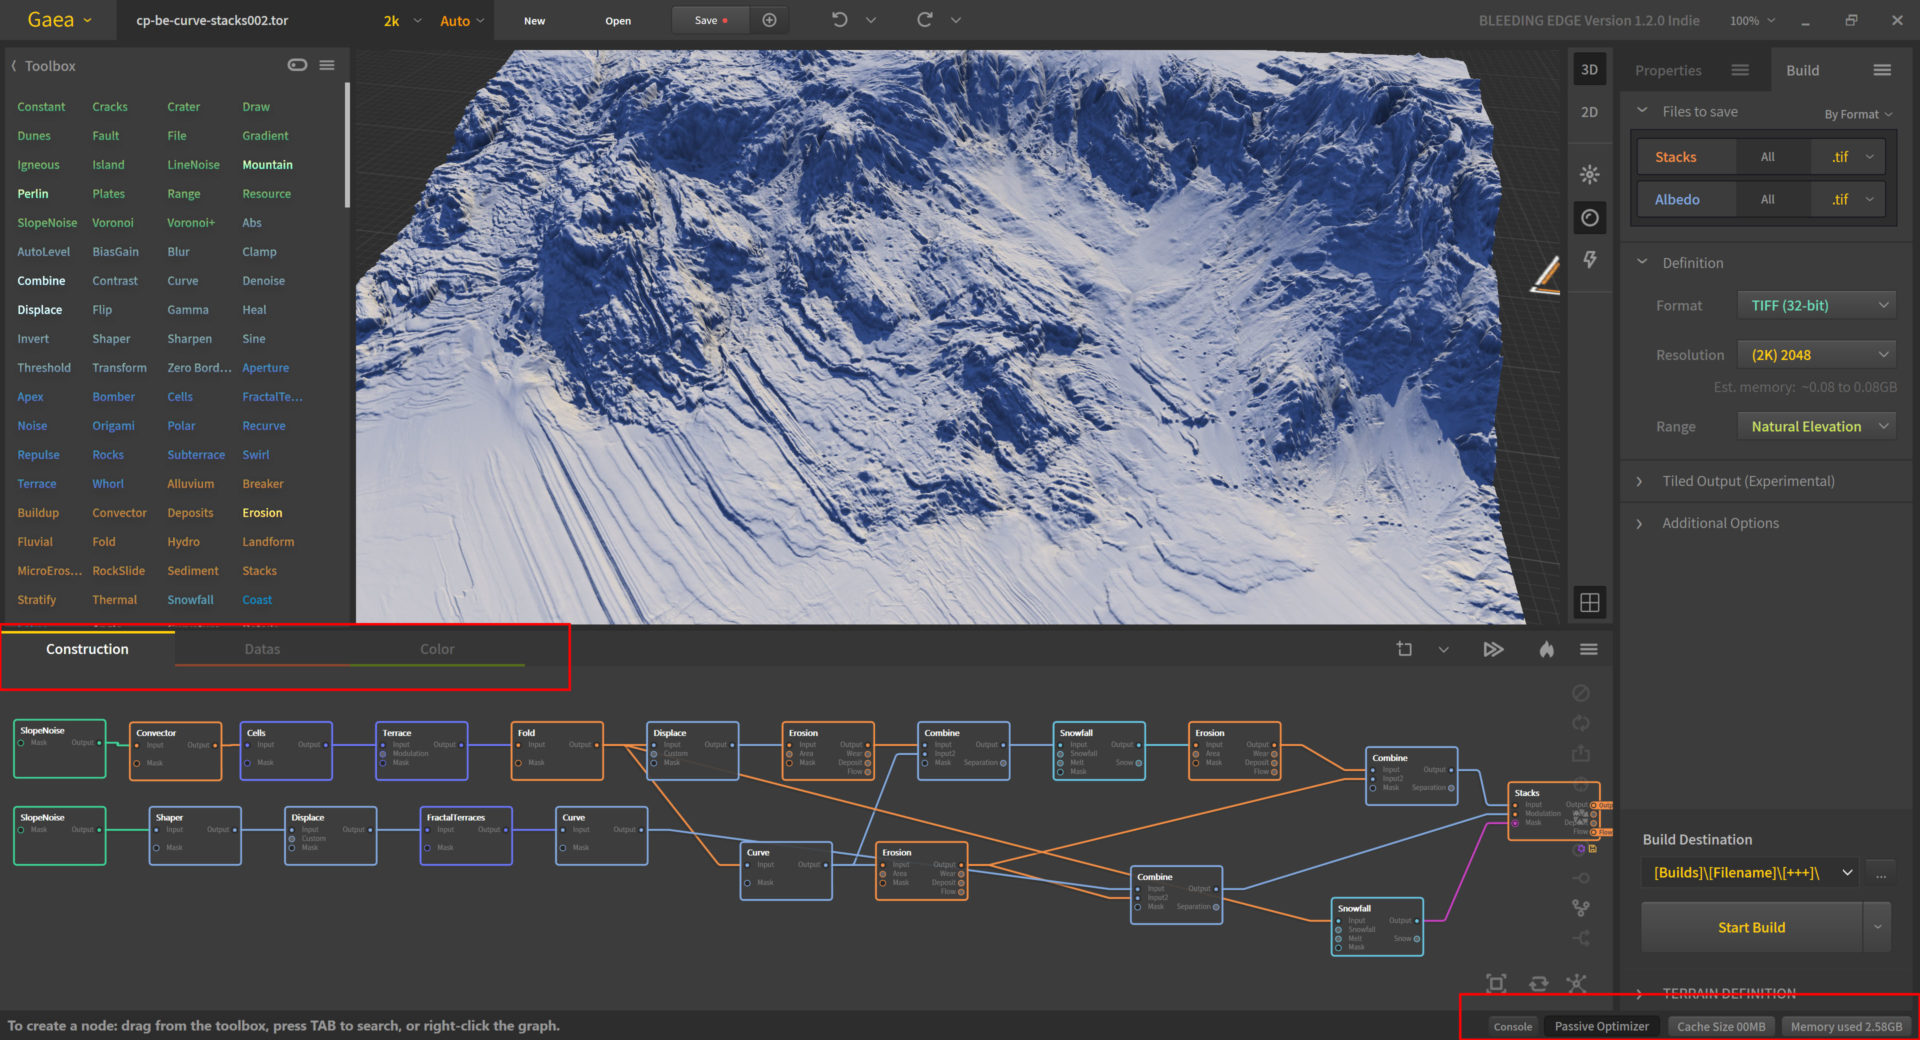Expand the Additional Options section
The image size is (1920, 1040).
[x=1720, y=523]
